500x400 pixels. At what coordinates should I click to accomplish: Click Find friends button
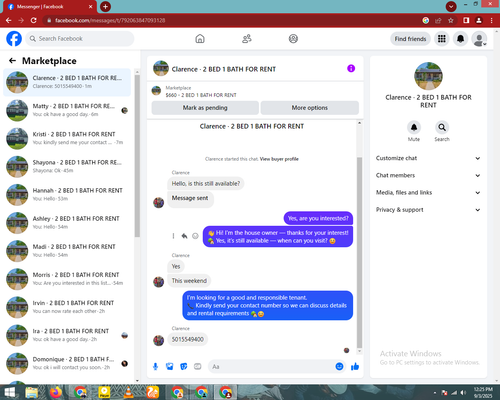pos(410,39)
